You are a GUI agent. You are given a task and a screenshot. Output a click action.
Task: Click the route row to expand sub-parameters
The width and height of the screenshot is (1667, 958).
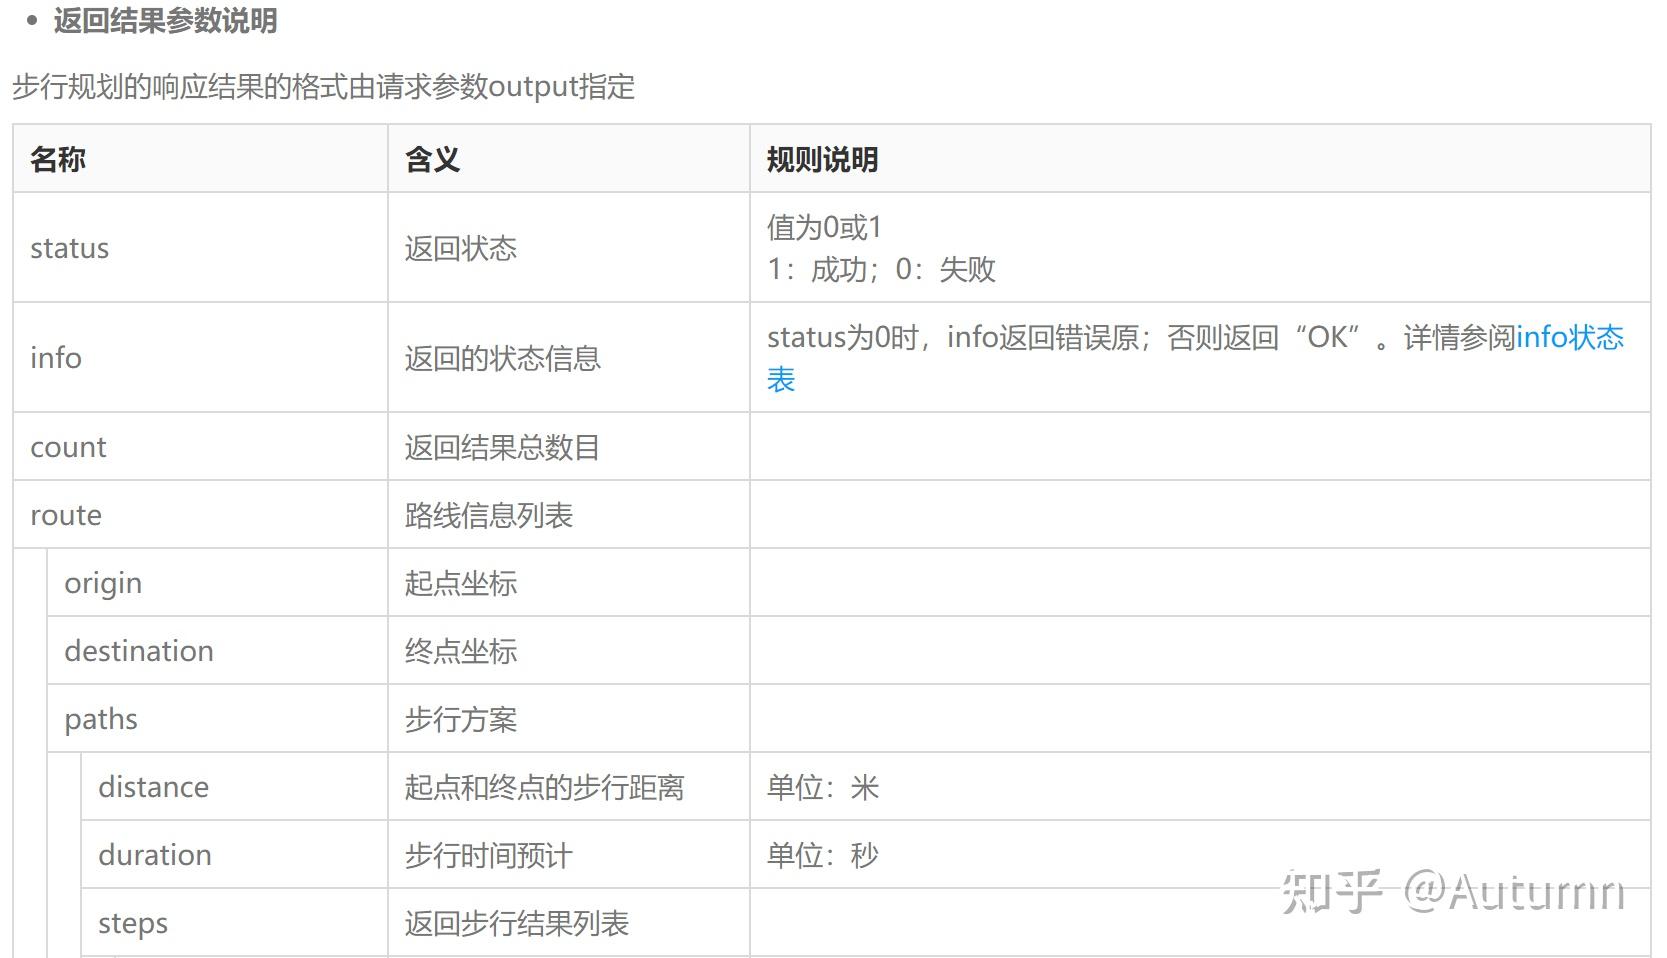click(66, 515)
